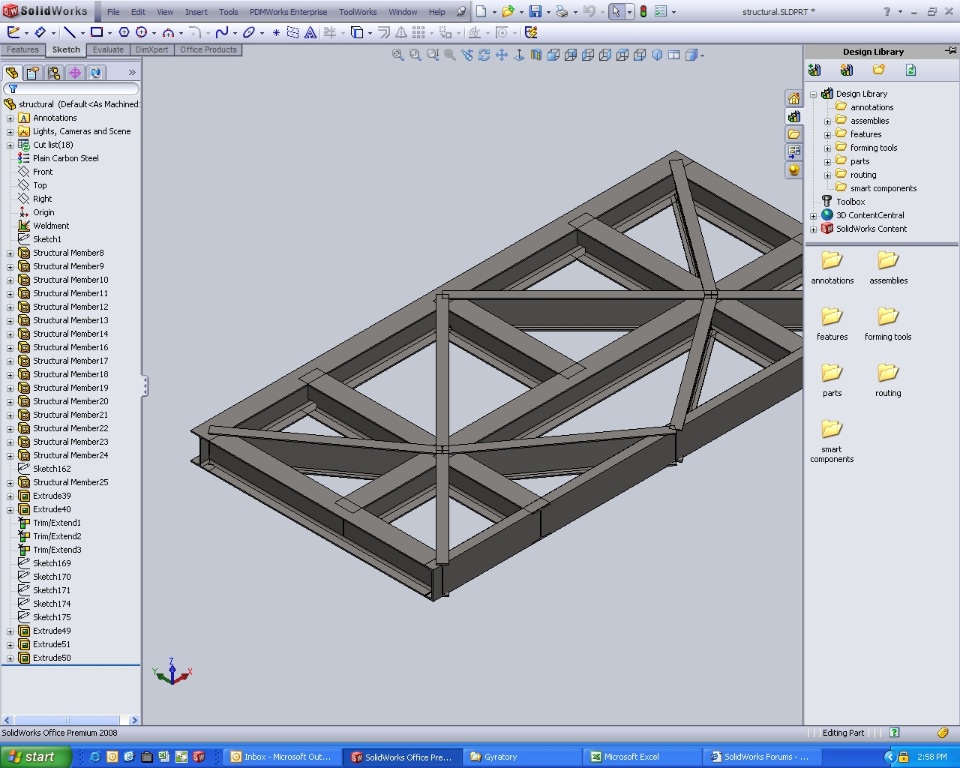Switch to the Evaluate tab
This screenshot has height=768, width=960.
coord(108,49)
